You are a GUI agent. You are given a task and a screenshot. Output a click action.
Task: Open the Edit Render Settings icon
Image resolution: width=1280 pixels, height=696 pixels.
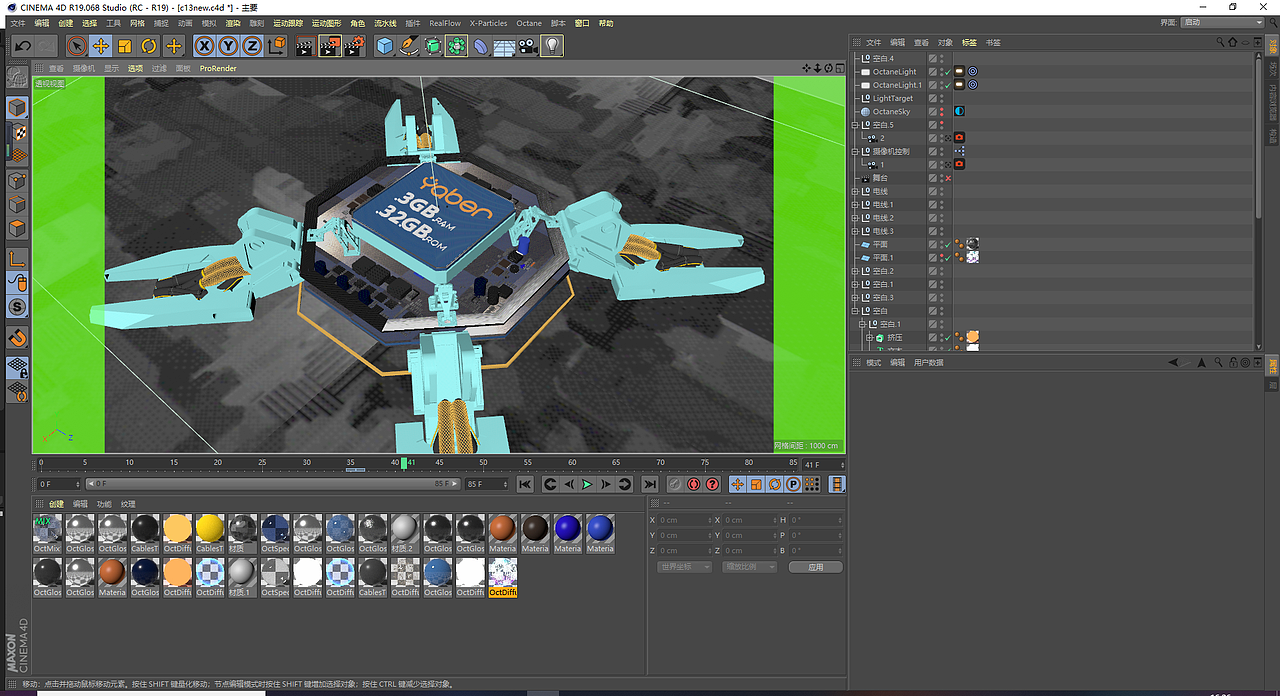click(354, 46)
